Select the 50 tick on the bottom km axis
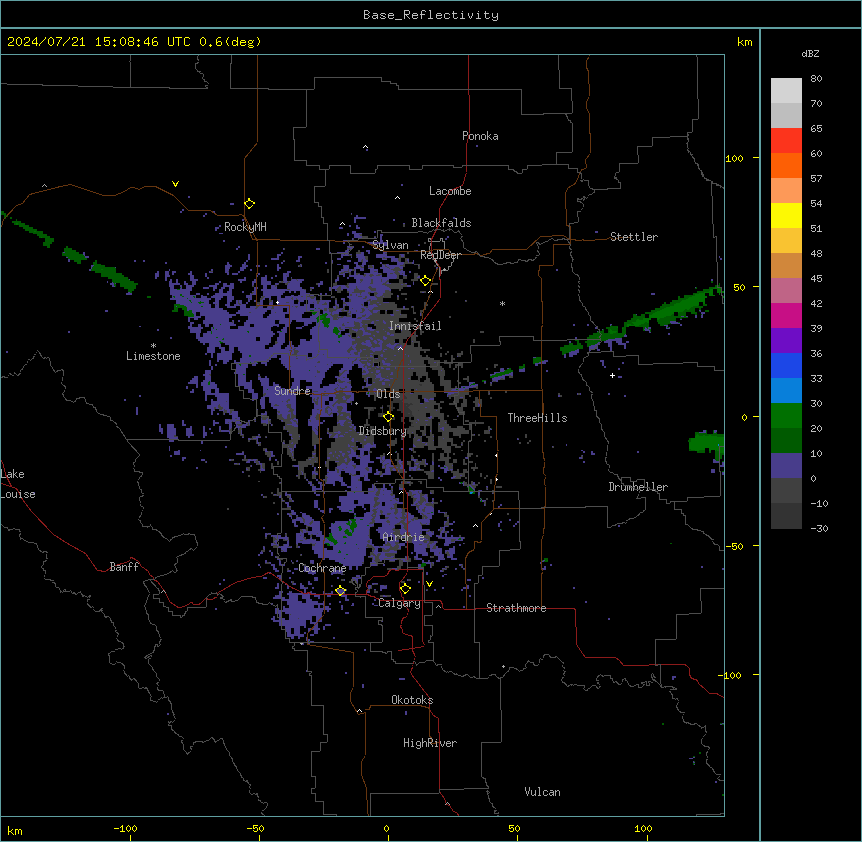 (x=514, y=828)
